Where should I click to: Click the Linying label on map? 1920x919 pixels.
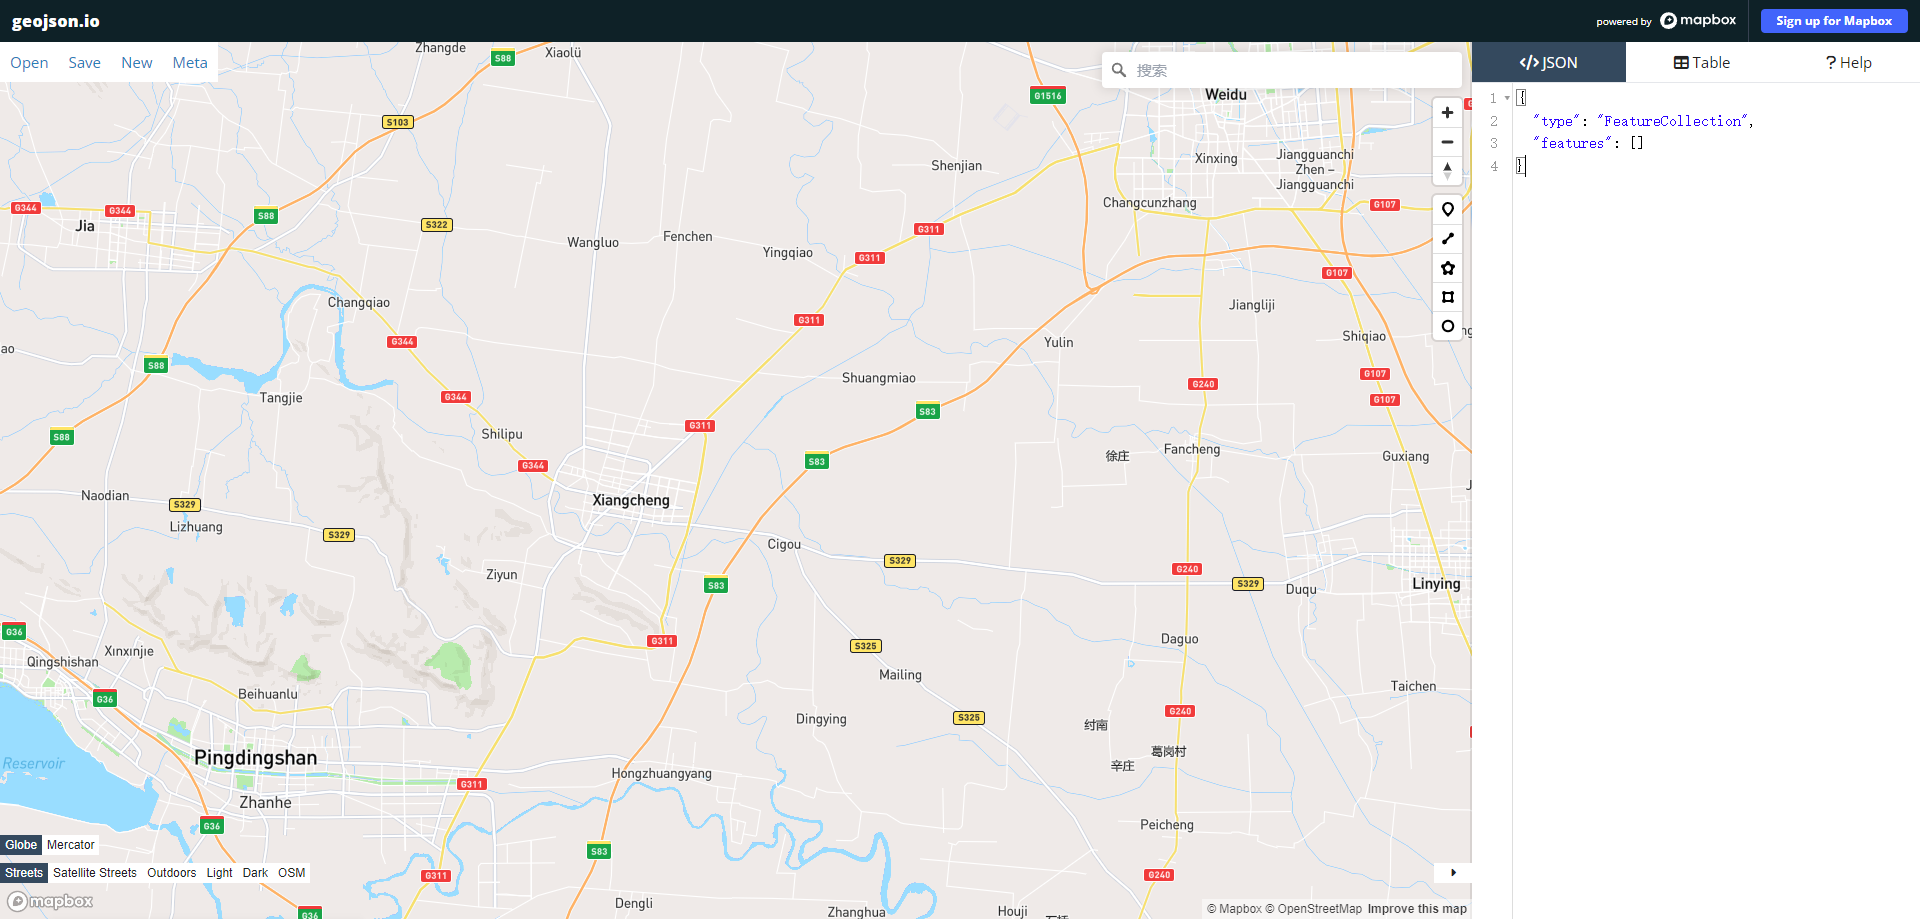click(1436, 584)
